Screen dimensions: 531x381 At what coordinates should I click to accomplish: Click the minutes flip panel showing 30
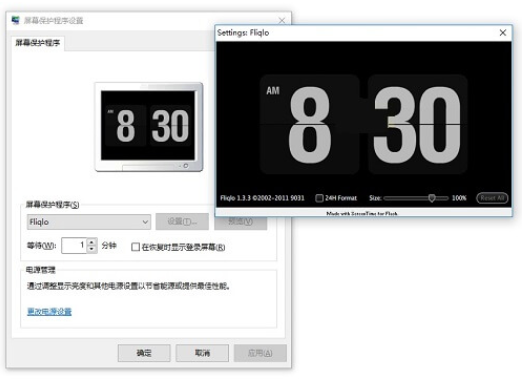tap(418, 124)
